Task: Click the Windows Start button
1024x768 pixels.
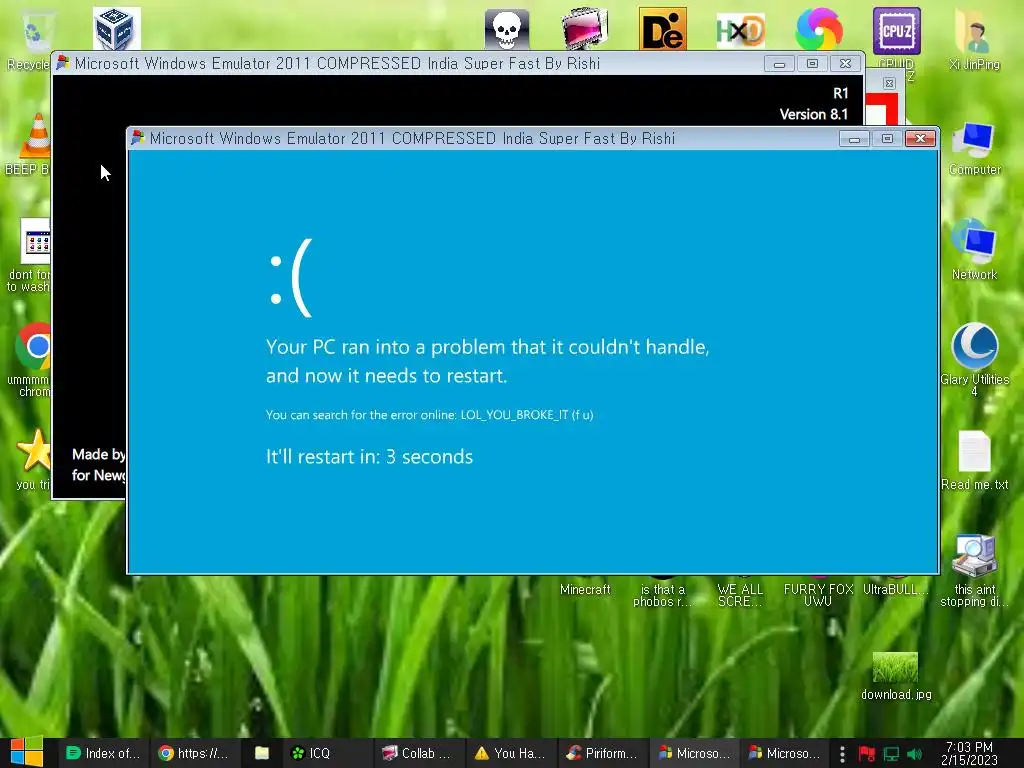Action: pos(27,753)
